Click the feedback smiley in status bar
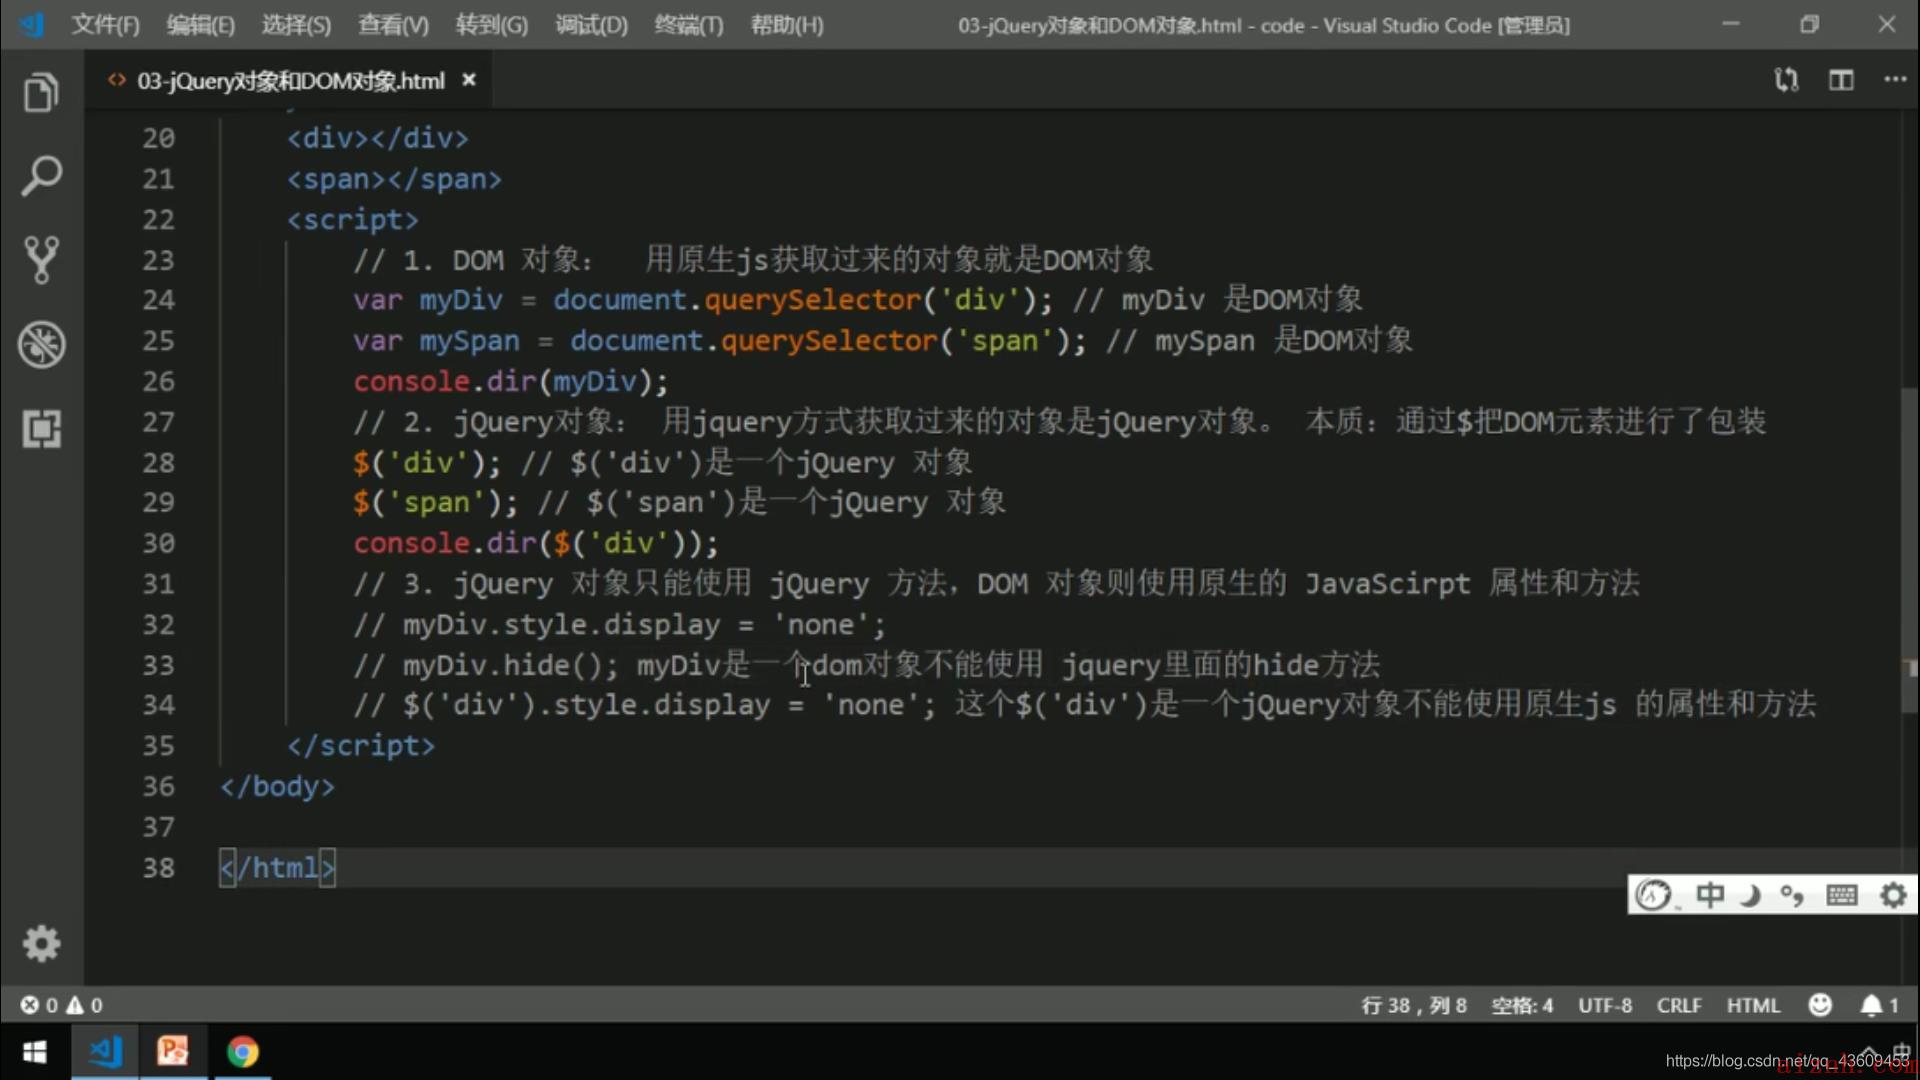1920x1080 pixels. click(x=1820, y=1005)
